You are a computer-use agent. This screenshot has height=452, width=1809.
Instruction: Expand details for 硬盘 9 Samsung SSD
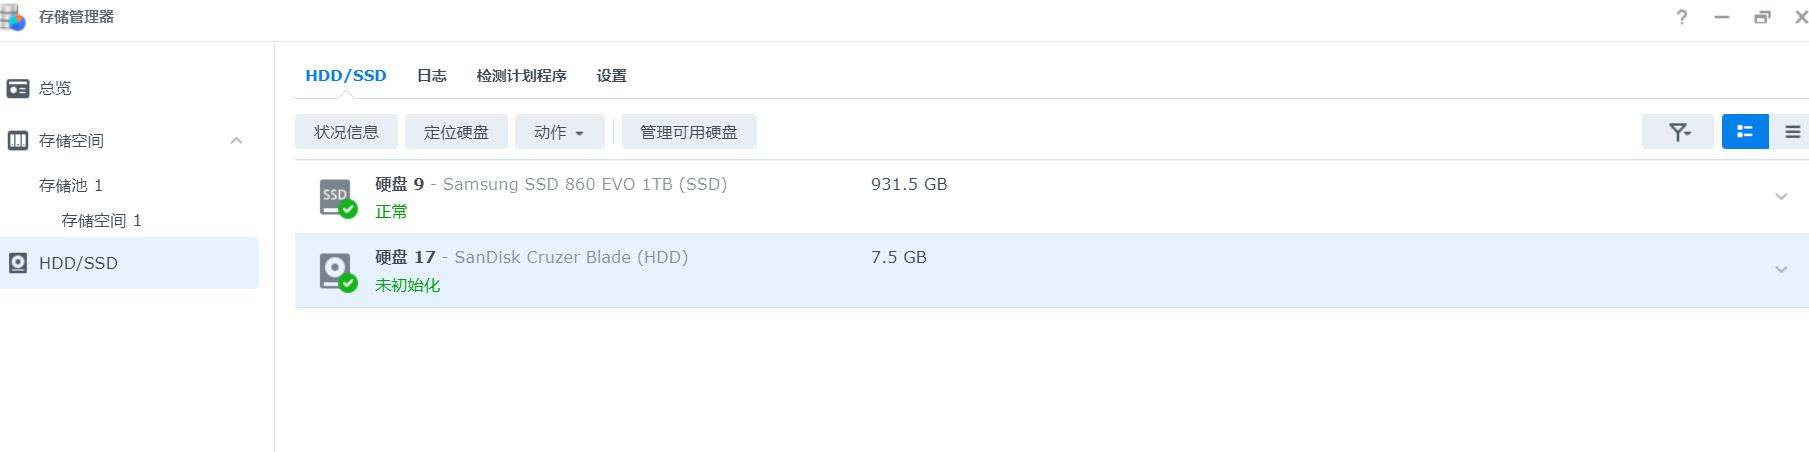(1781, 197)
